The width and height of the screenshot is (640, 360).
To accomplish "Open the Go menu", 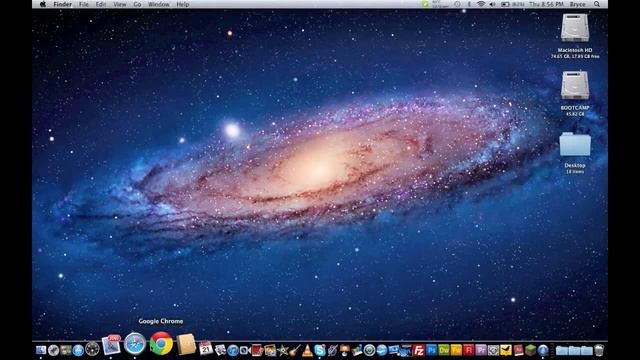I will [137, 4].
